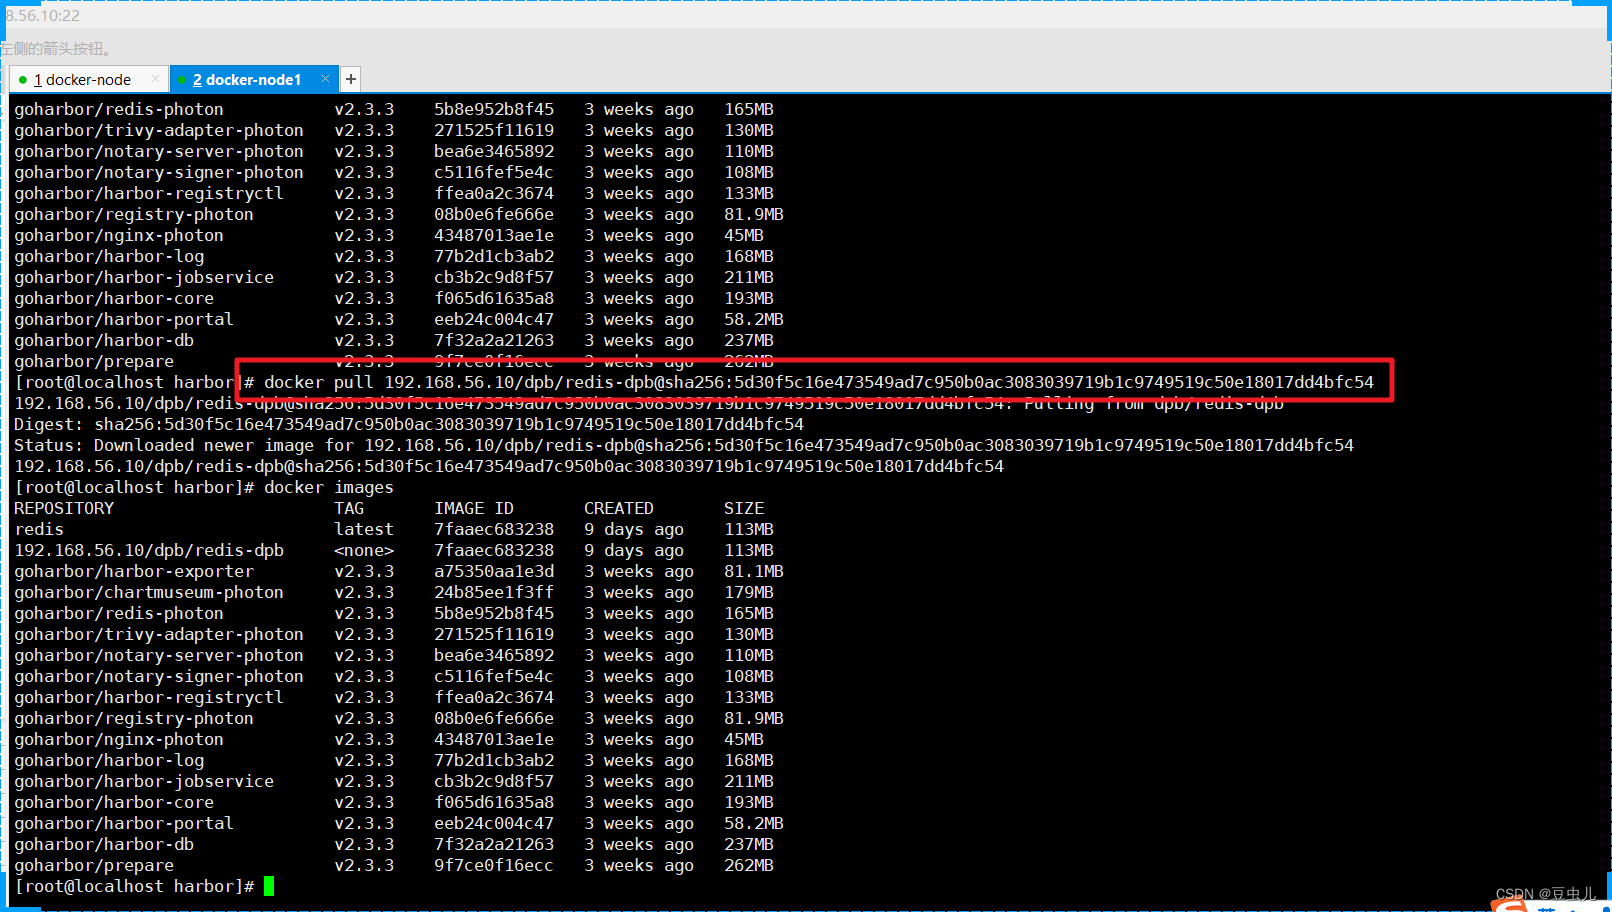Click the goharbor/nginx-photon repository line
1612x912 pixels.
119,739
